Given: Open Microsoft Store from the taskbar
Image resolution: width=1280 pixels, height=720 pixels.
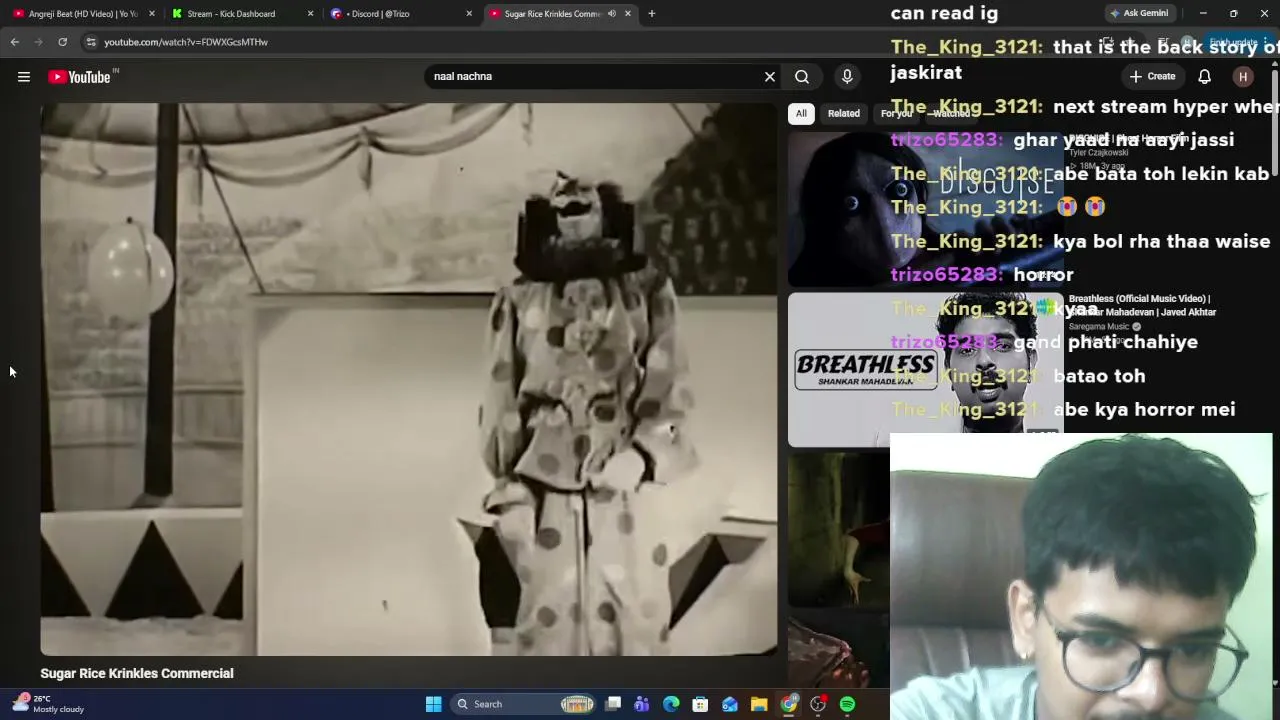Looking at the screenshot, I should 700,704.
